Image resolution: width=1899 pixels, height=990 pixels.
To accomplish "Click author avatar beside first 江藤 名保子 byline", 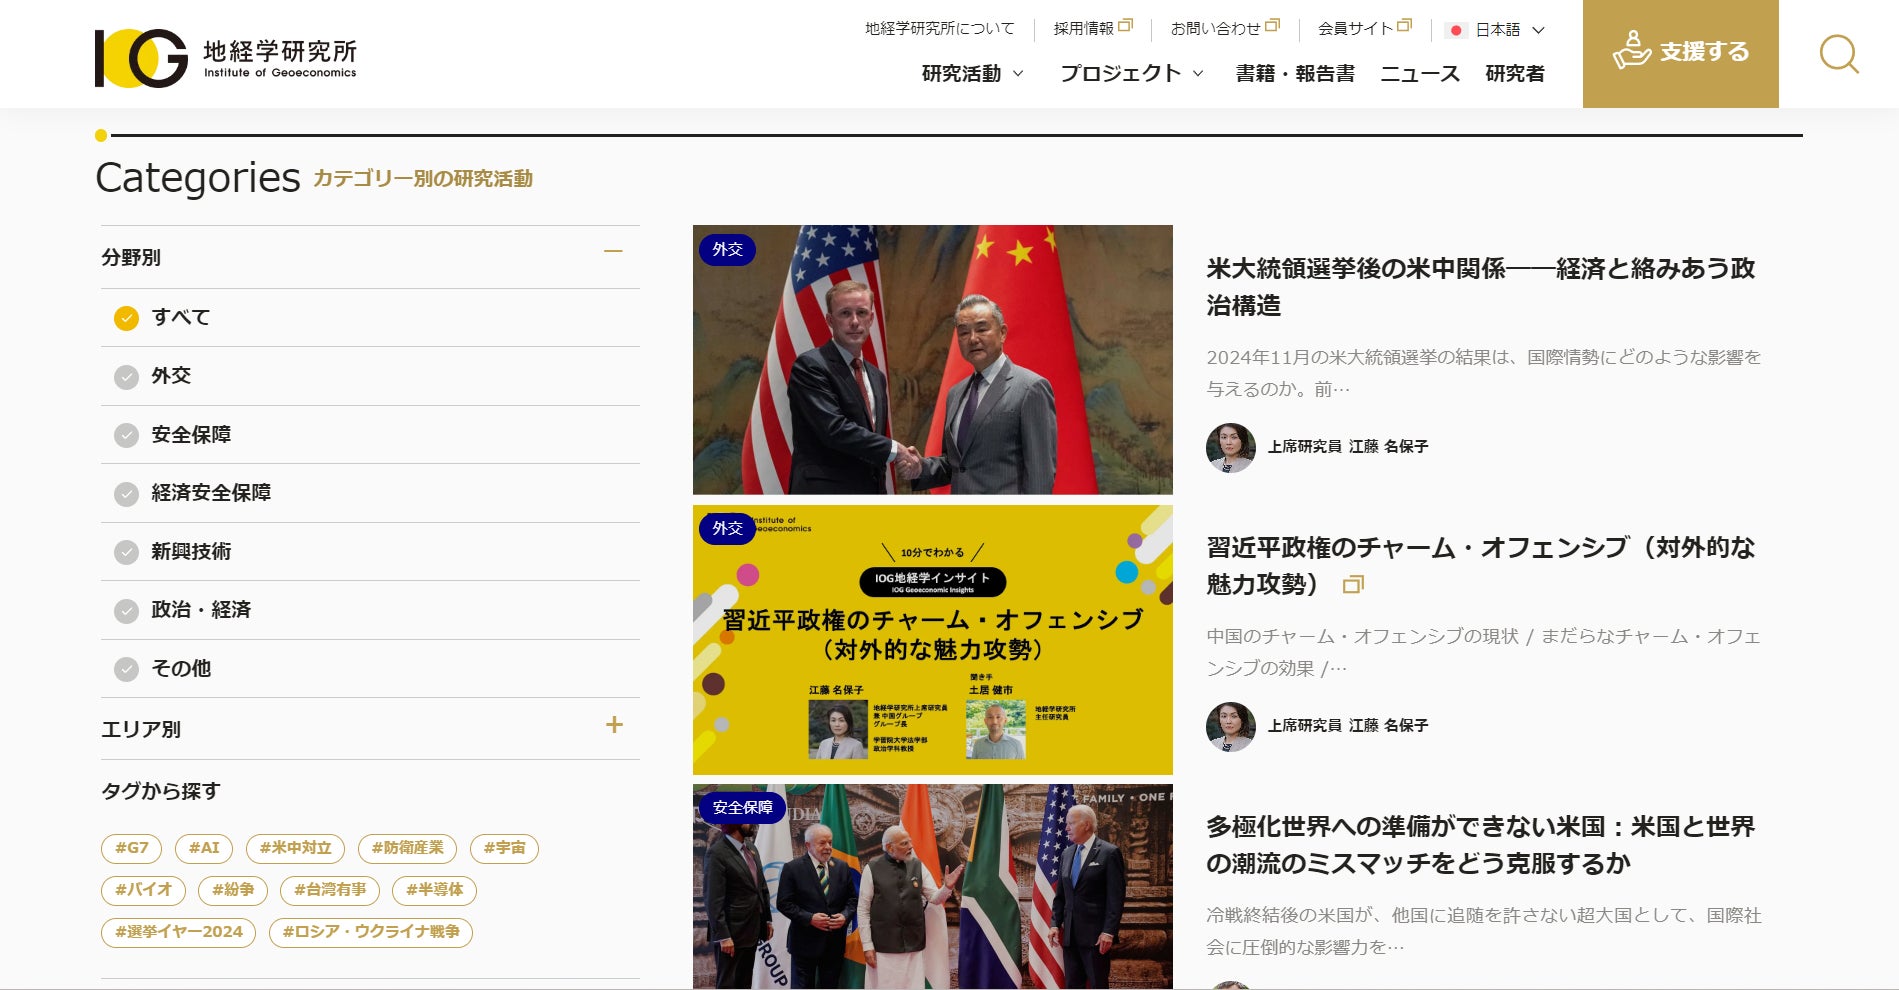I will (x=1231, y=447).
